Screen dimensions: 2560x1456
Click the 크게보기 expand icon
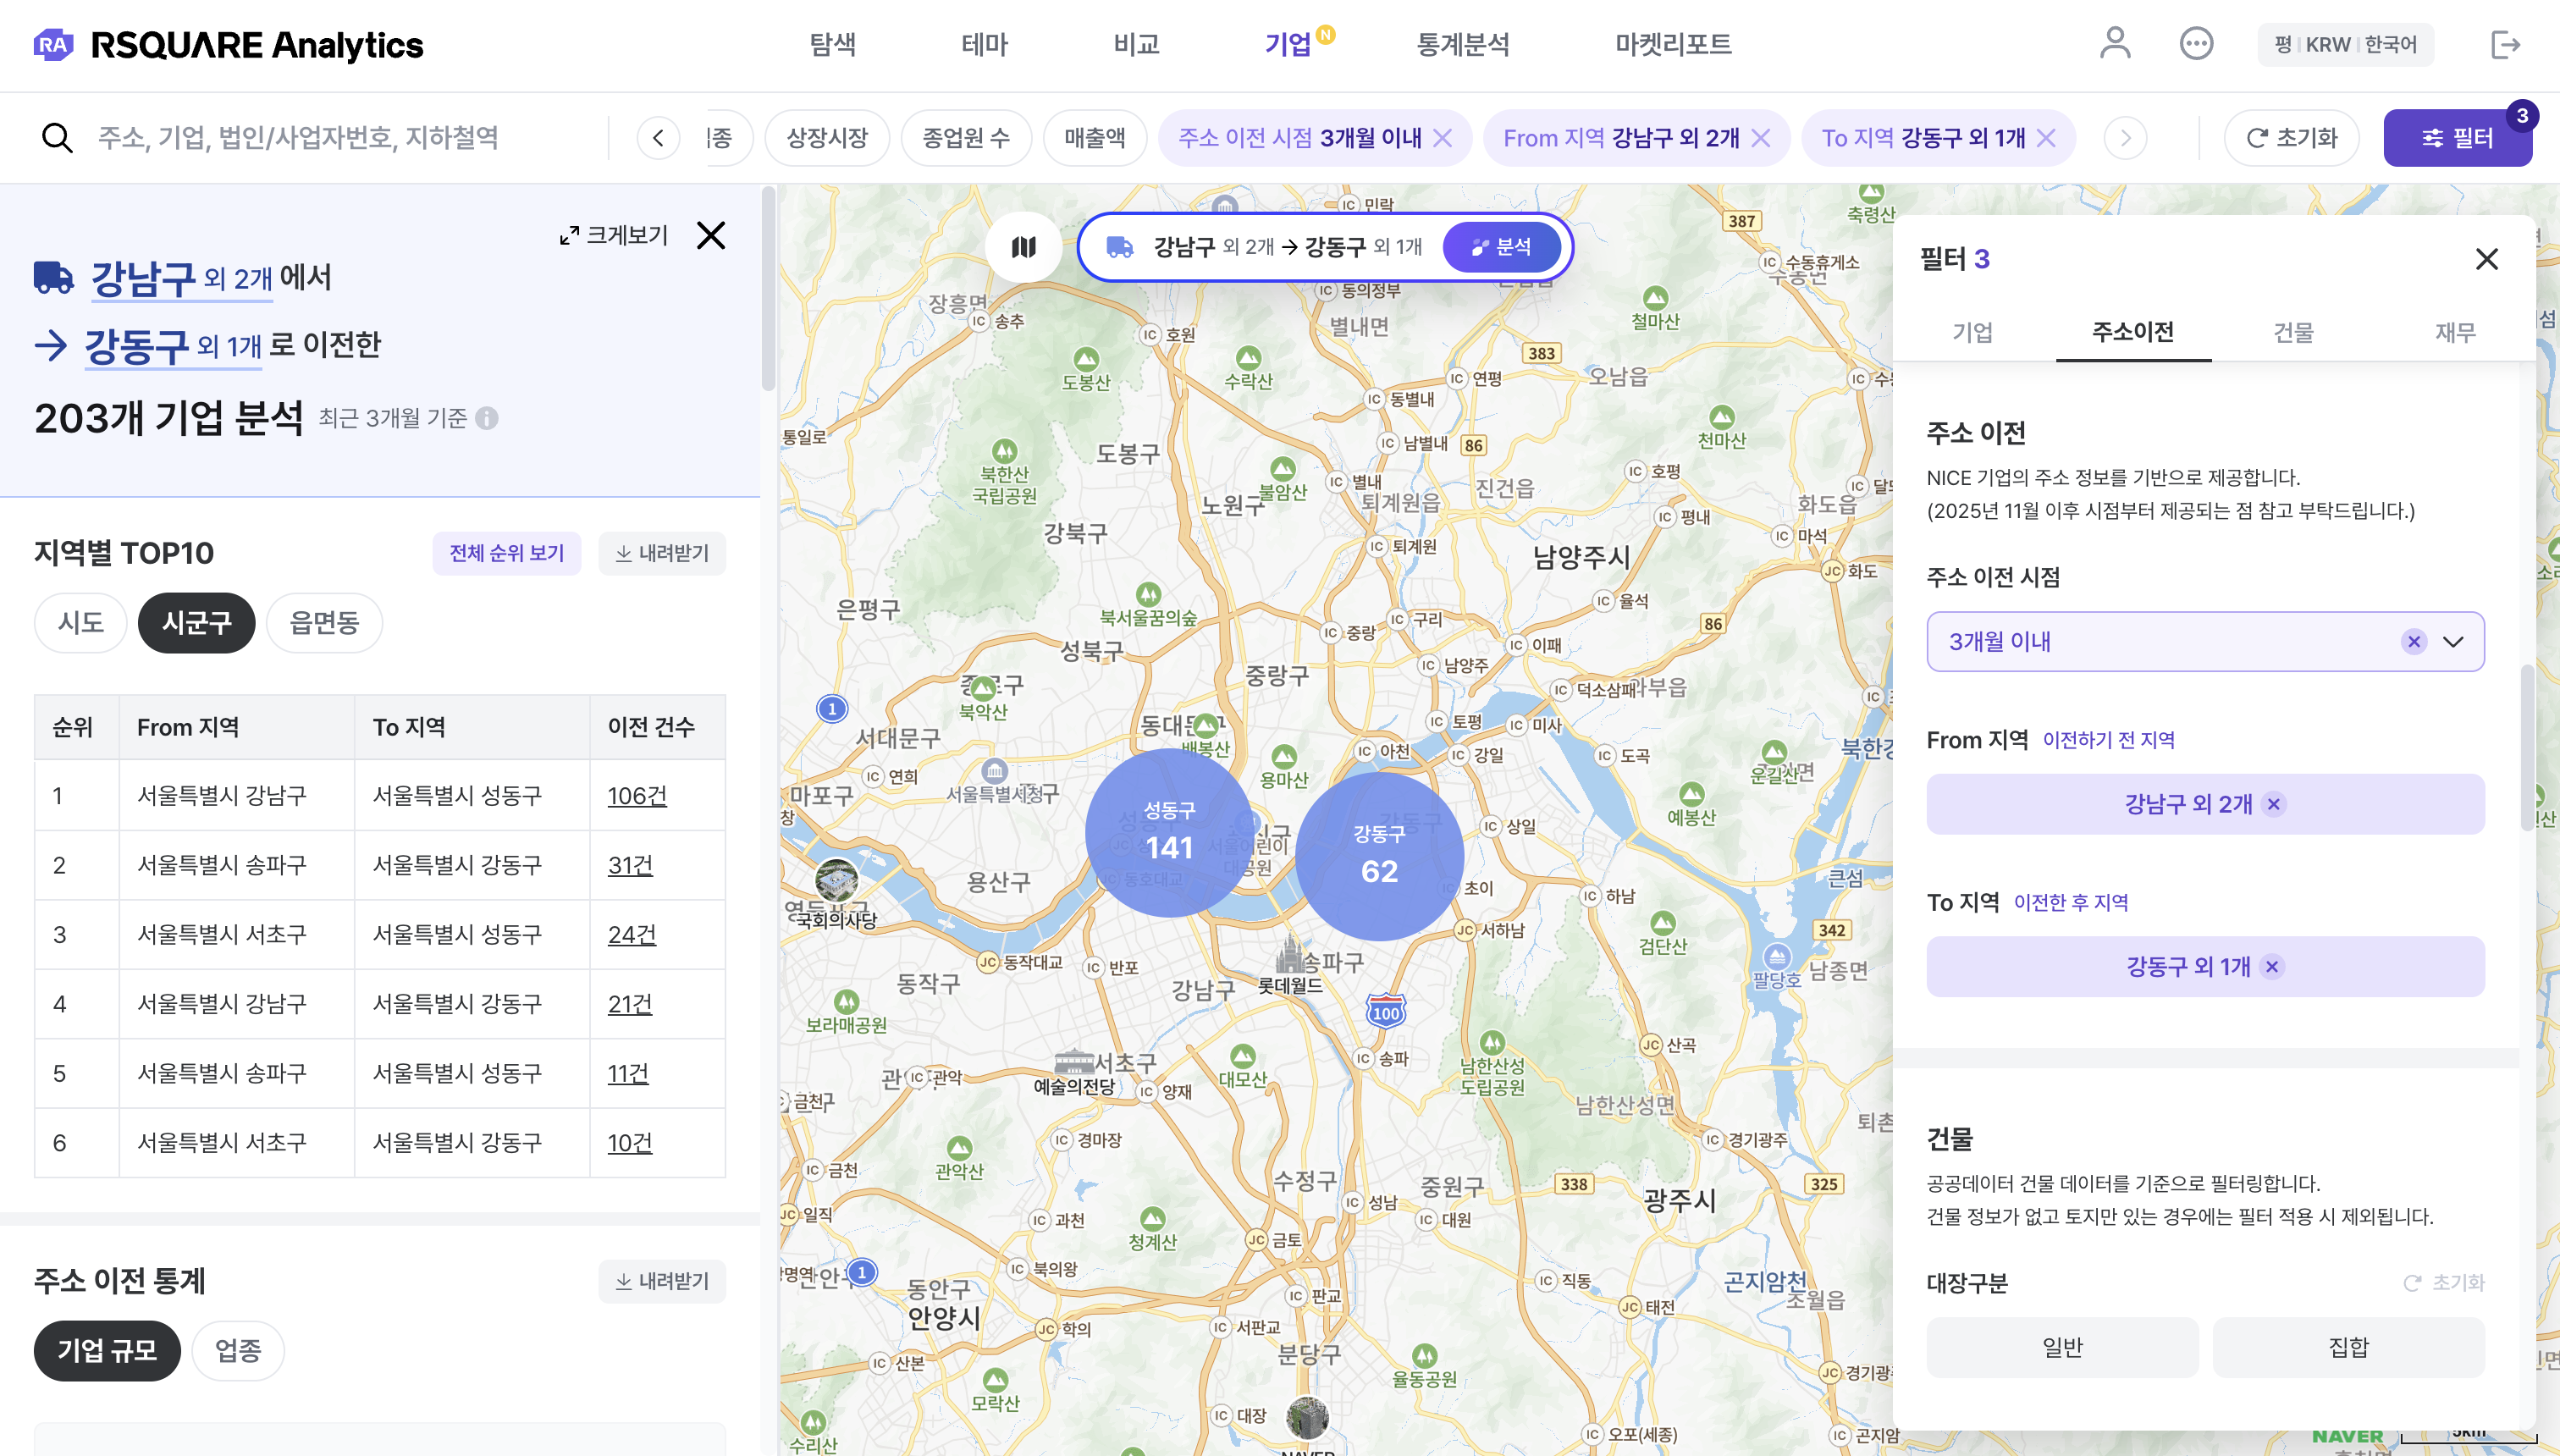(x=569, y=235)
